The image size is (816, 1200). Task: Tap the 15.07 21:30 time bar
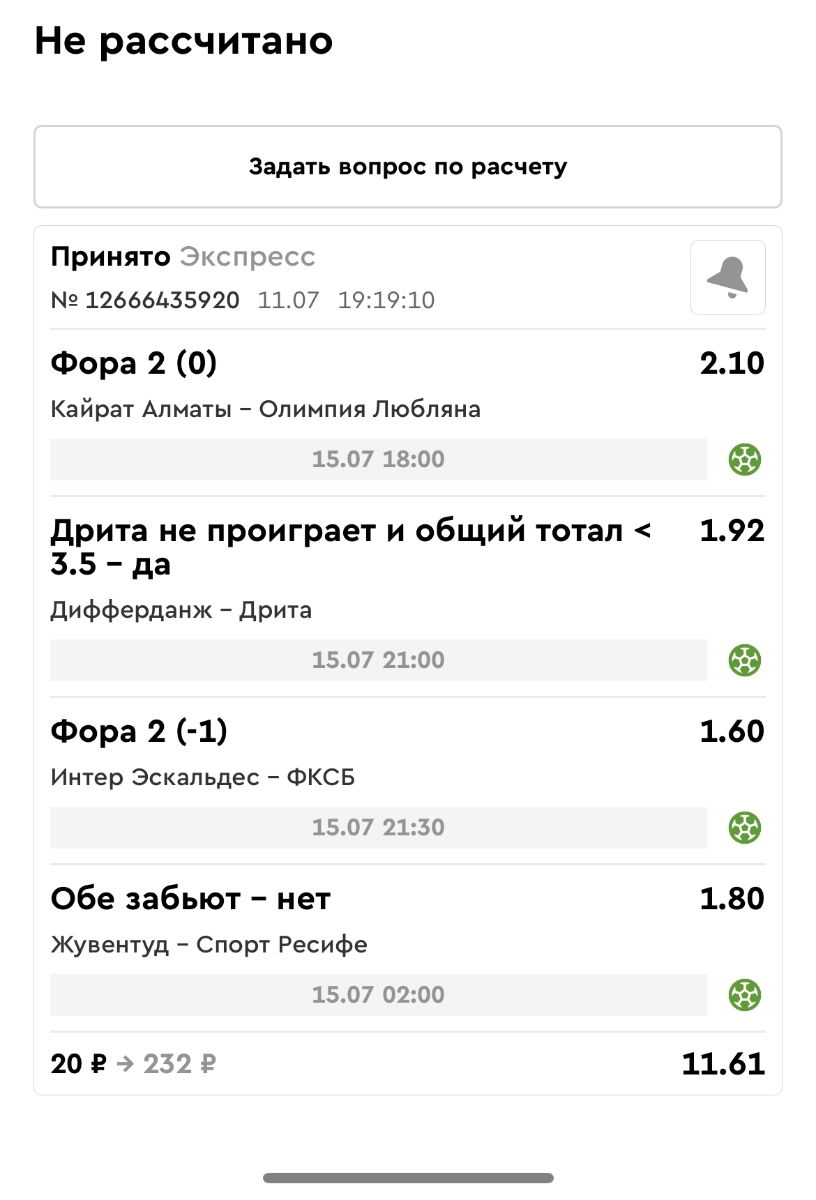(378, 828)
